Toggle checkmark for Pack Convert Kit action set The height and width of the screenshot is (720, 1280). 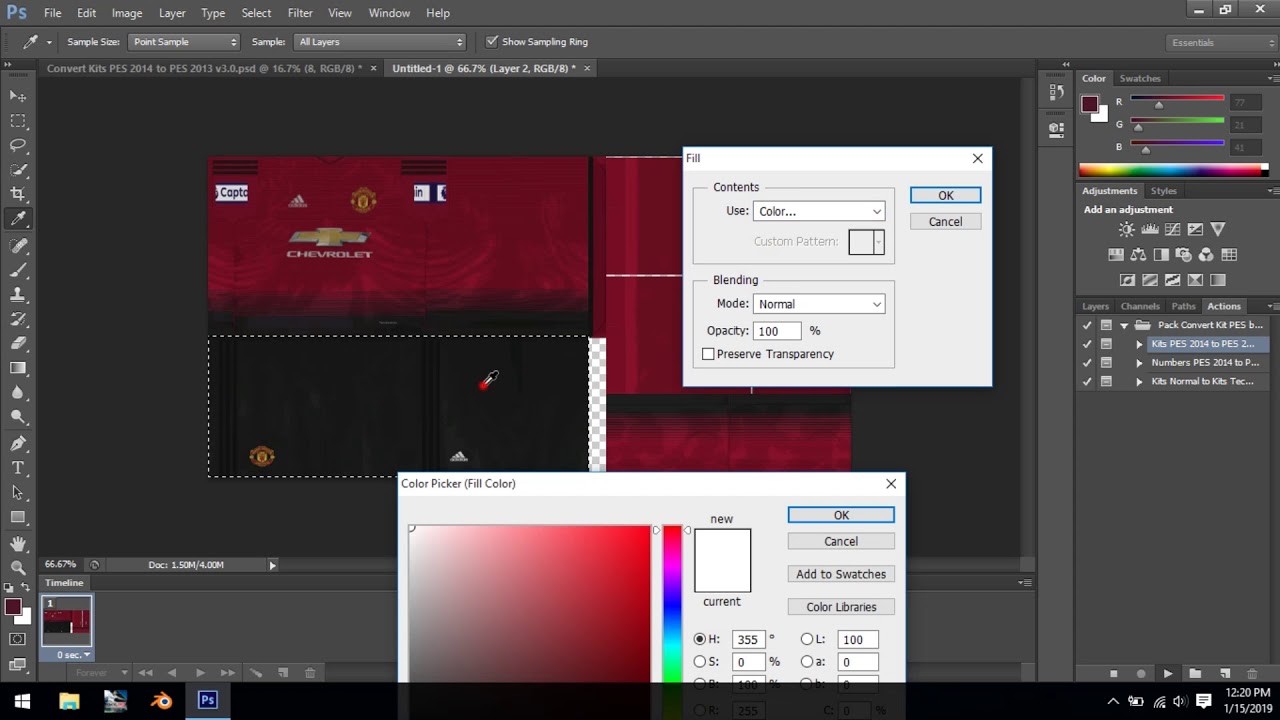tap(1087, 325)
